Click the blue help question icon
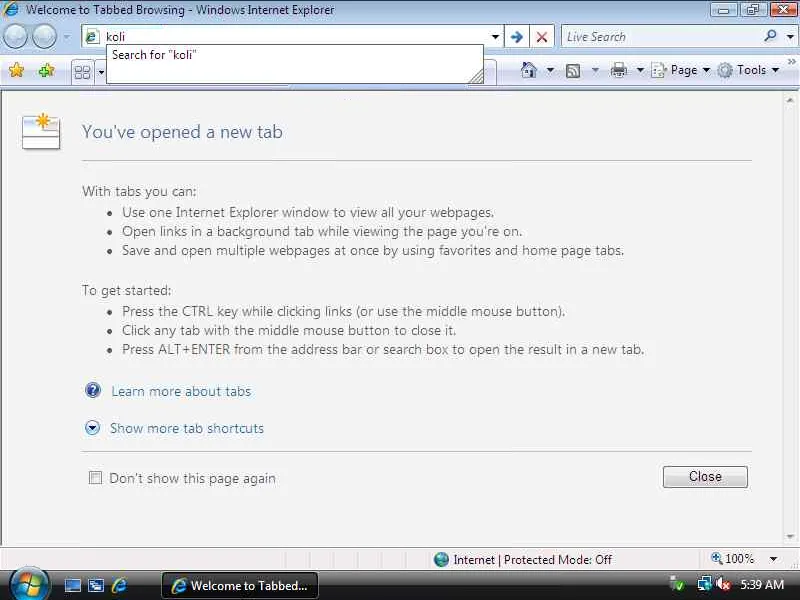800x600 pixels. (93, 390)
